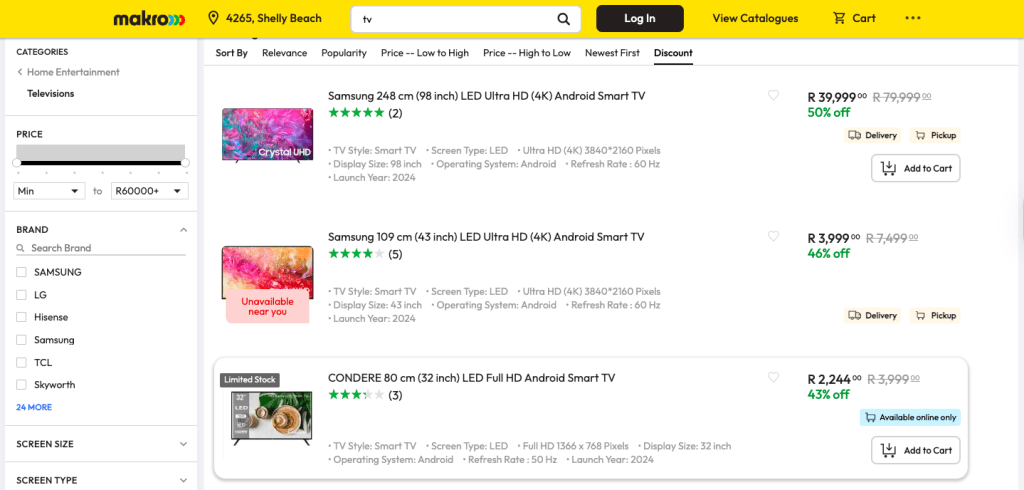Tick the lowercase Samsung brand checkbox

22,340
